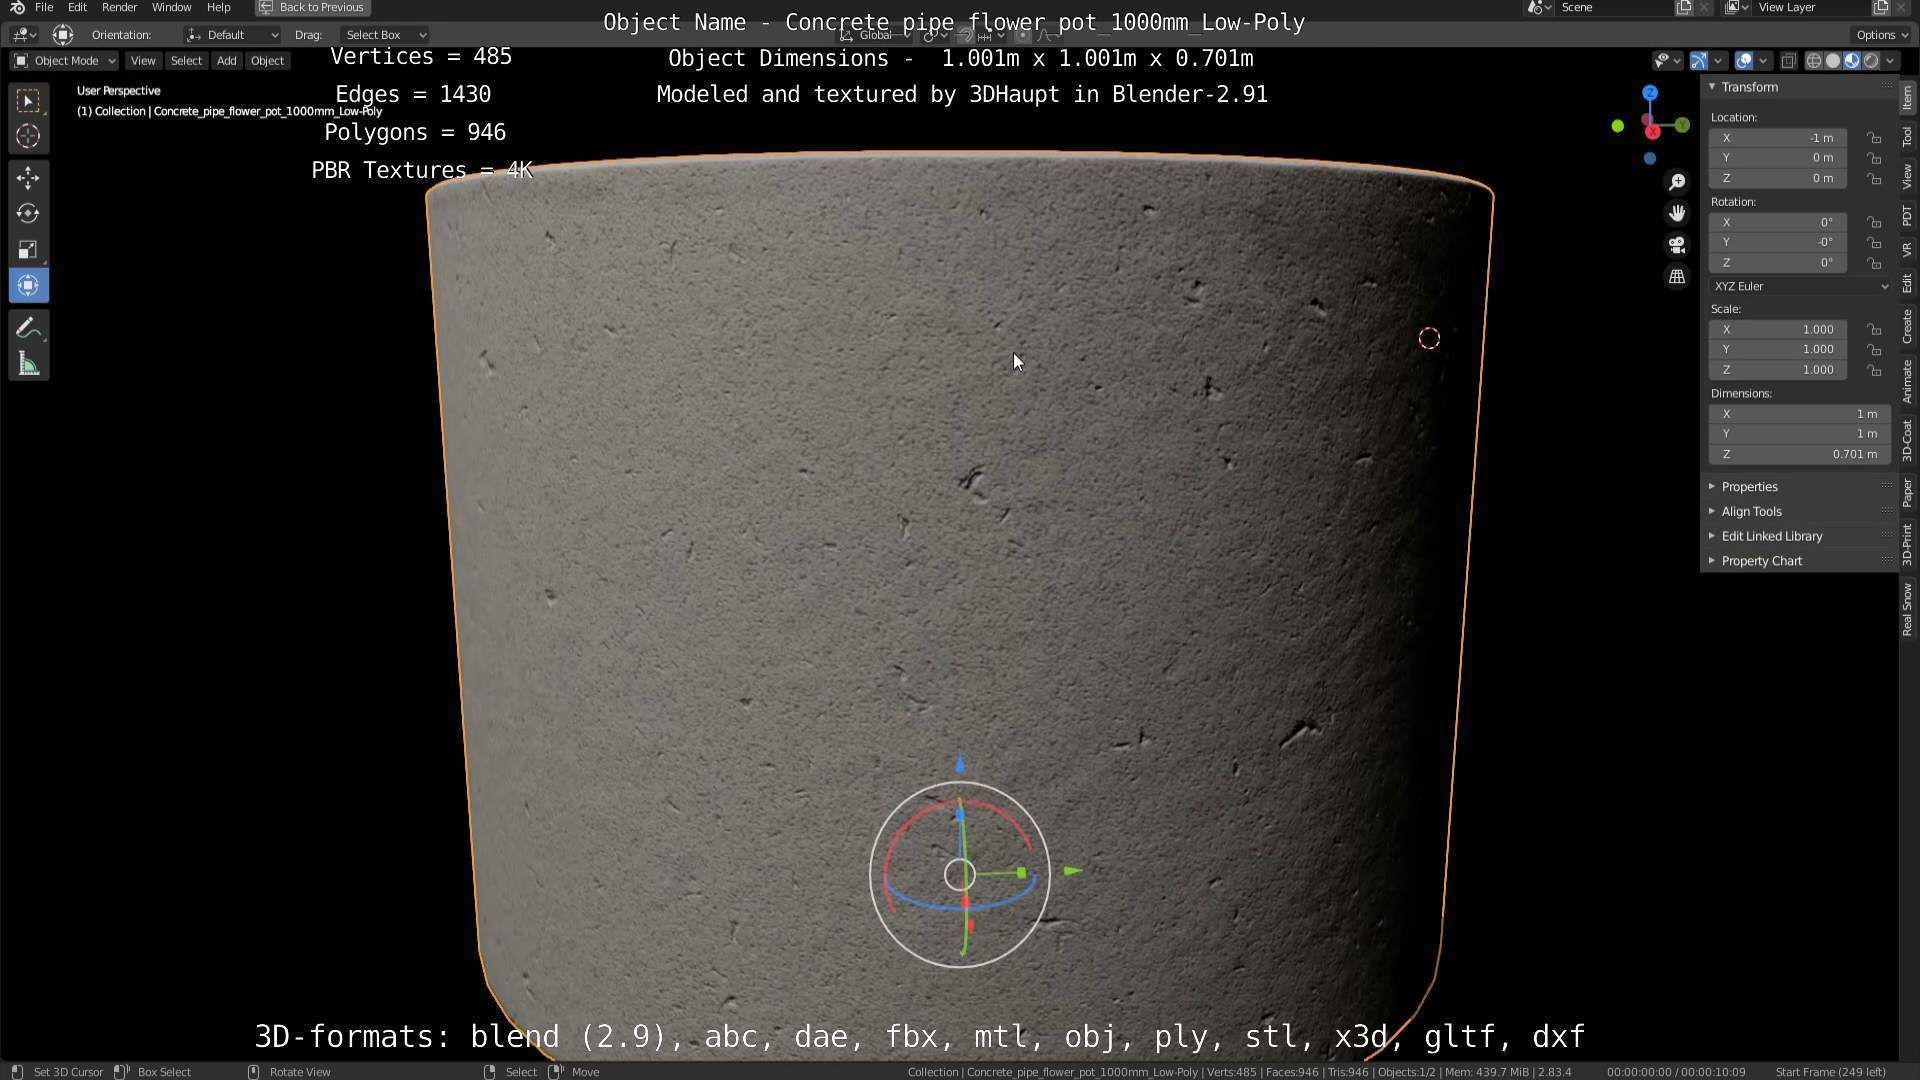This screenshot has height=1080, width=1920.
Task: Open the Window menu
Action: 171,7
